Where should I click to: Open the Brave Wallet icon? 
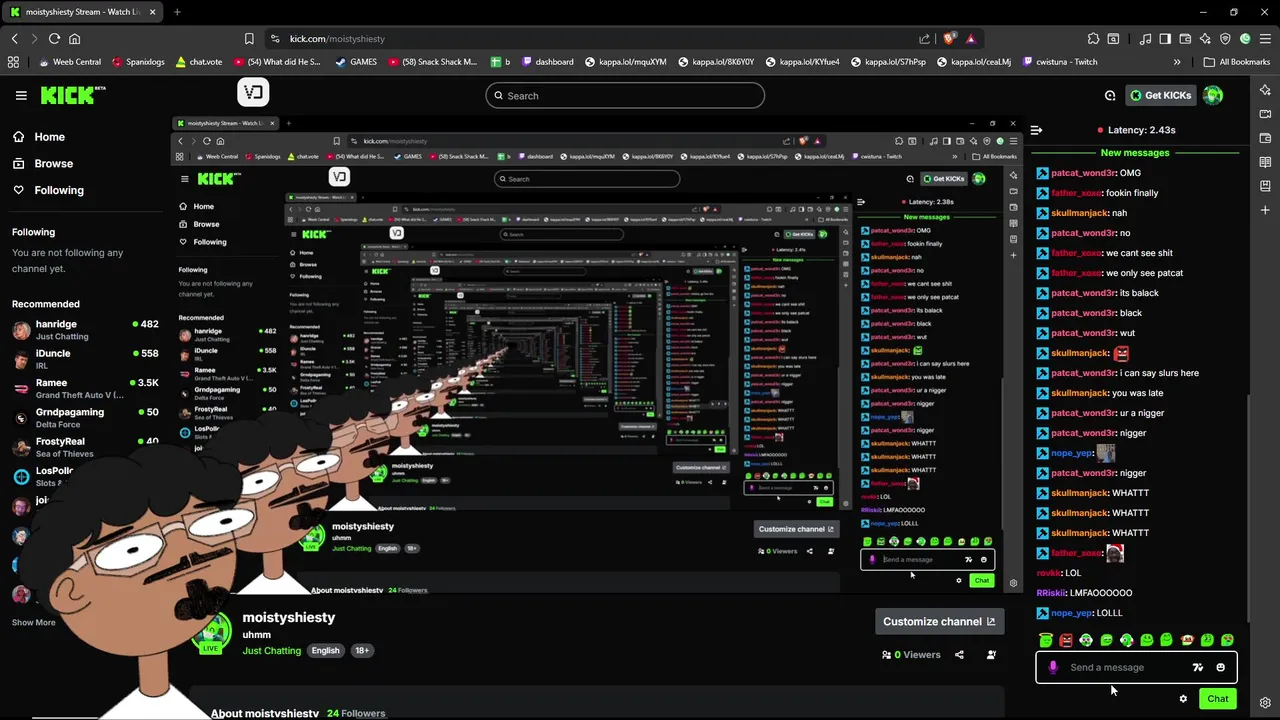1185,38
